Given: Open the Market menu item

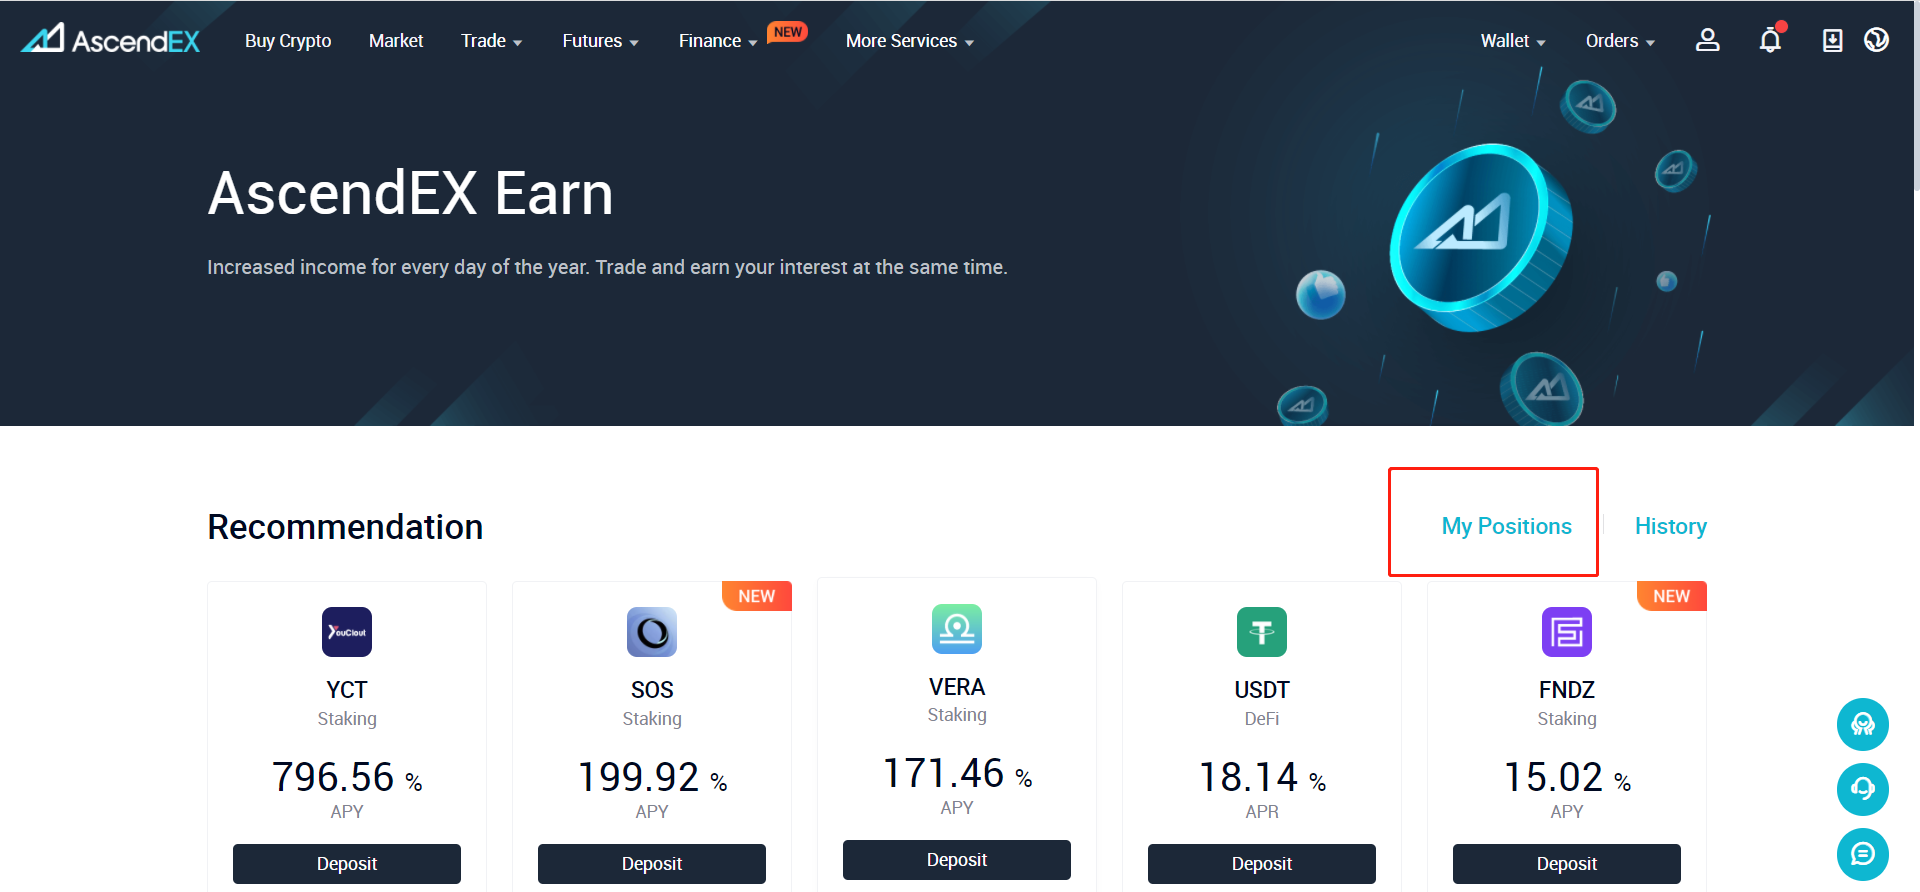Looking at the screenshot, I should (396, 41).
